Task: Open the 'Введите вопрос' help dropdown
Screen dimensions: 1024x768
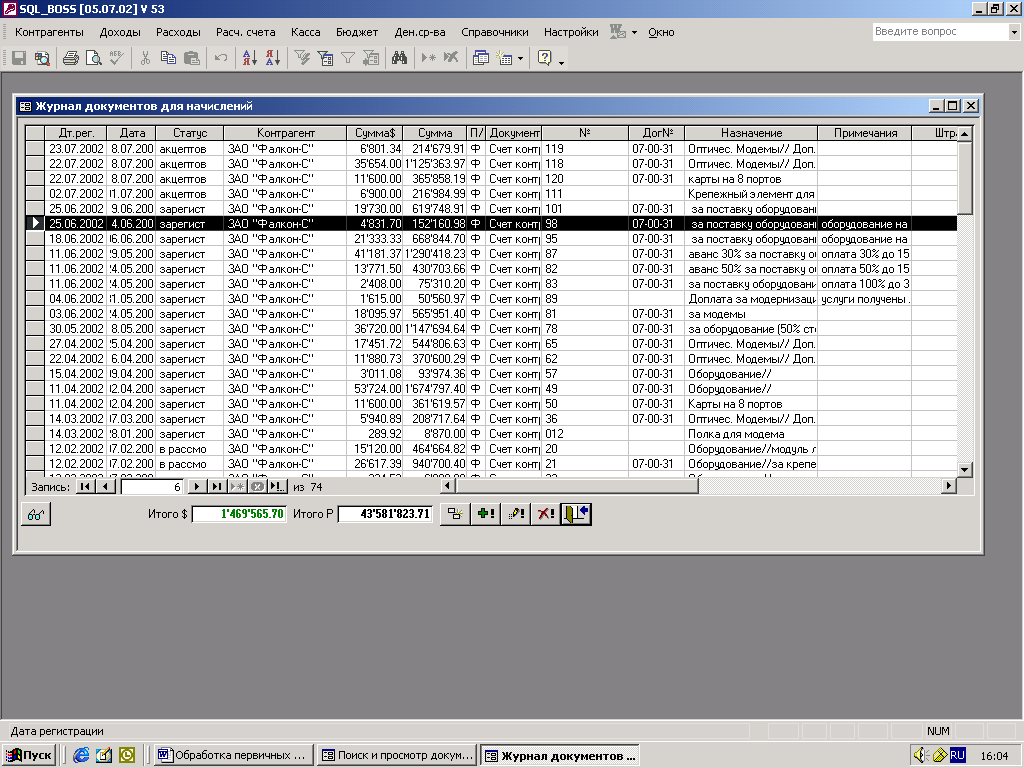Action: 1013,32
